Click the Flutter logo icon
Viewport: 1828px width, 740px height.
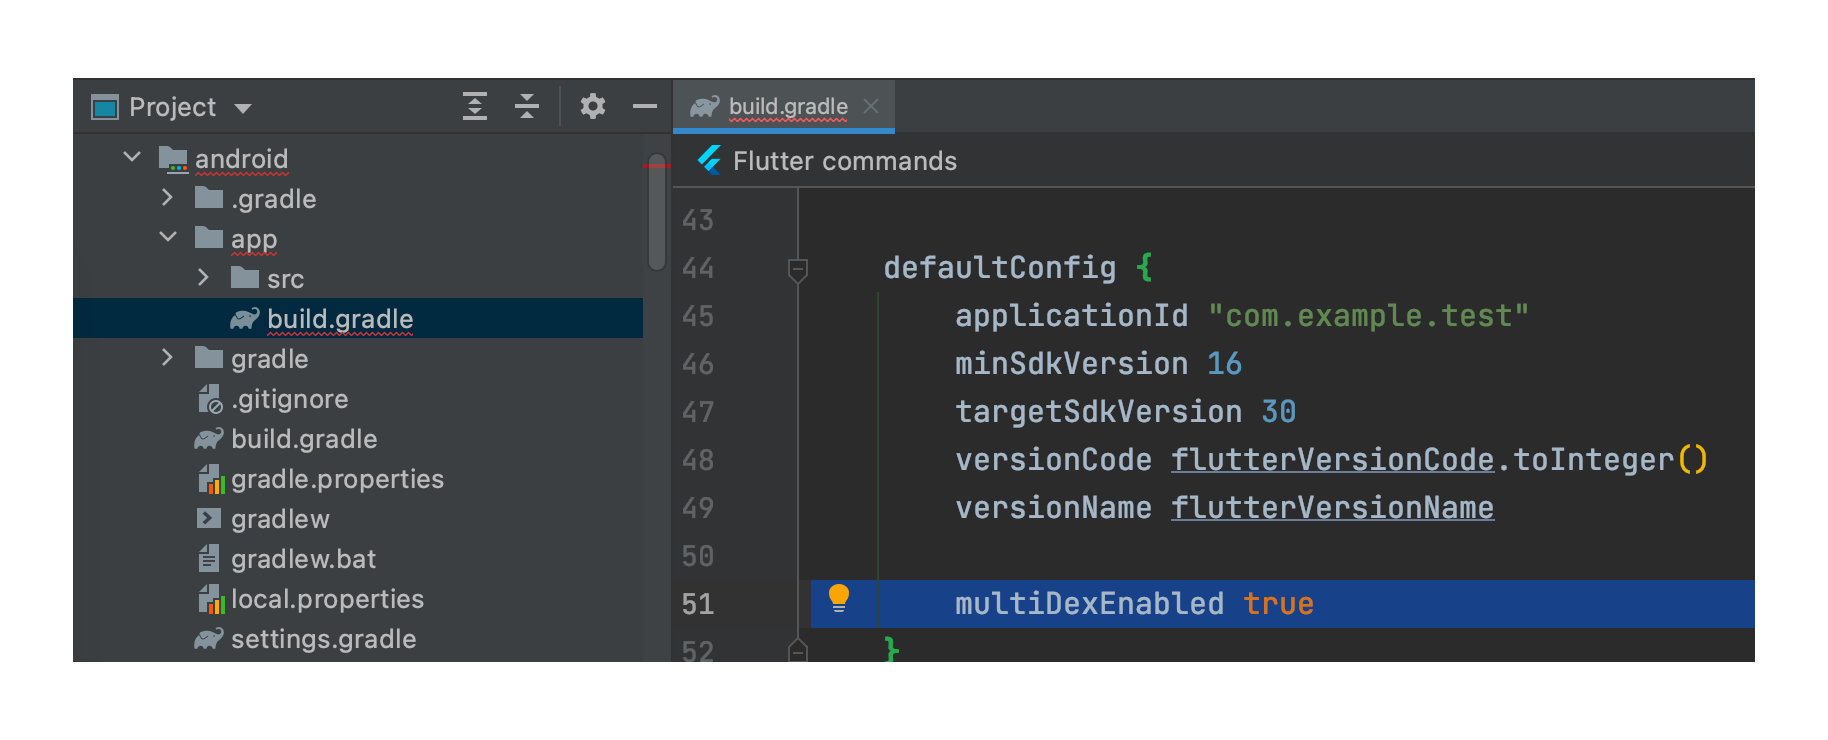710,160
